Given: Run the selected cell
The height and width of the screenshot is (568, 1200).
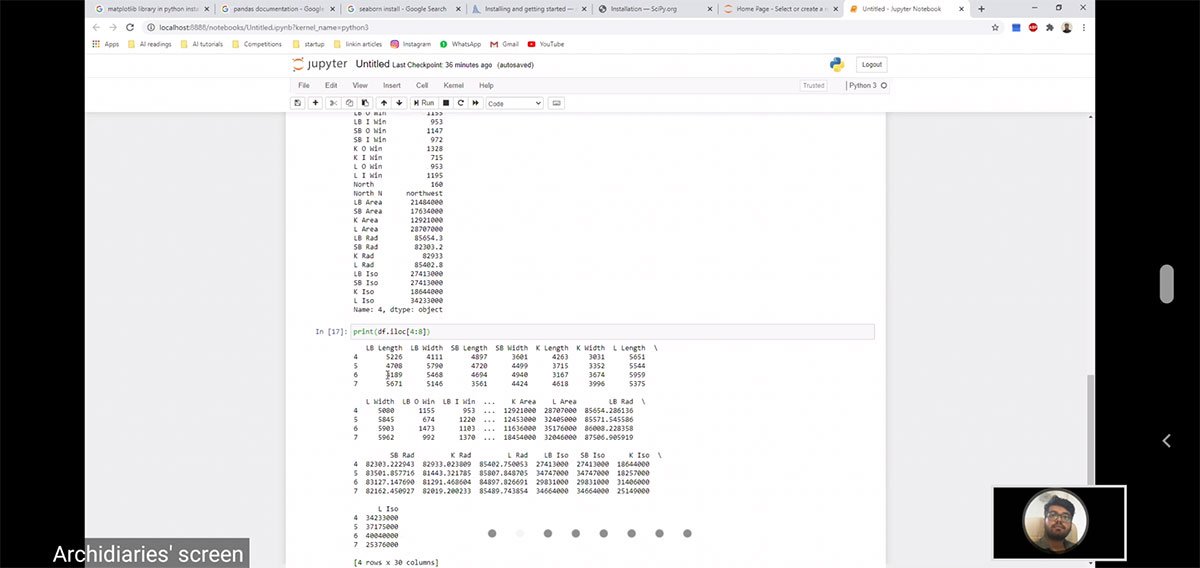Looking at the screenshot, I should point(423,103).
